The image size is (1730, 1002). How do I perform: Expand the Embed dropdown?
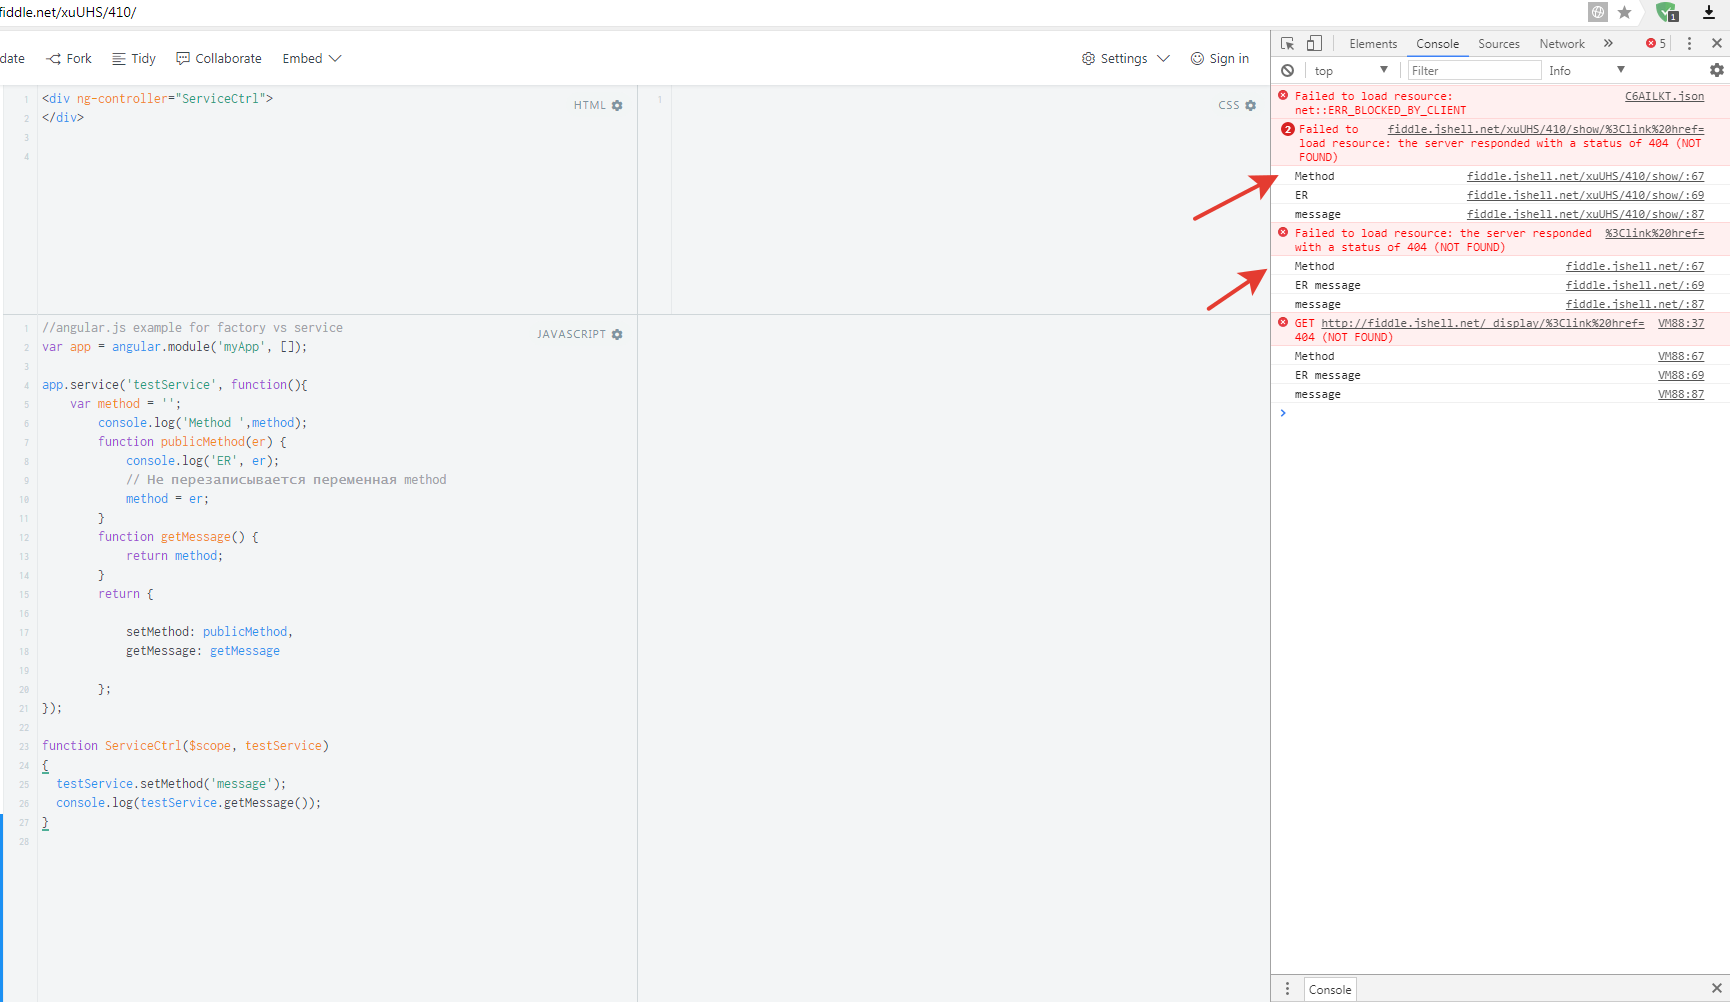point(312,59)
